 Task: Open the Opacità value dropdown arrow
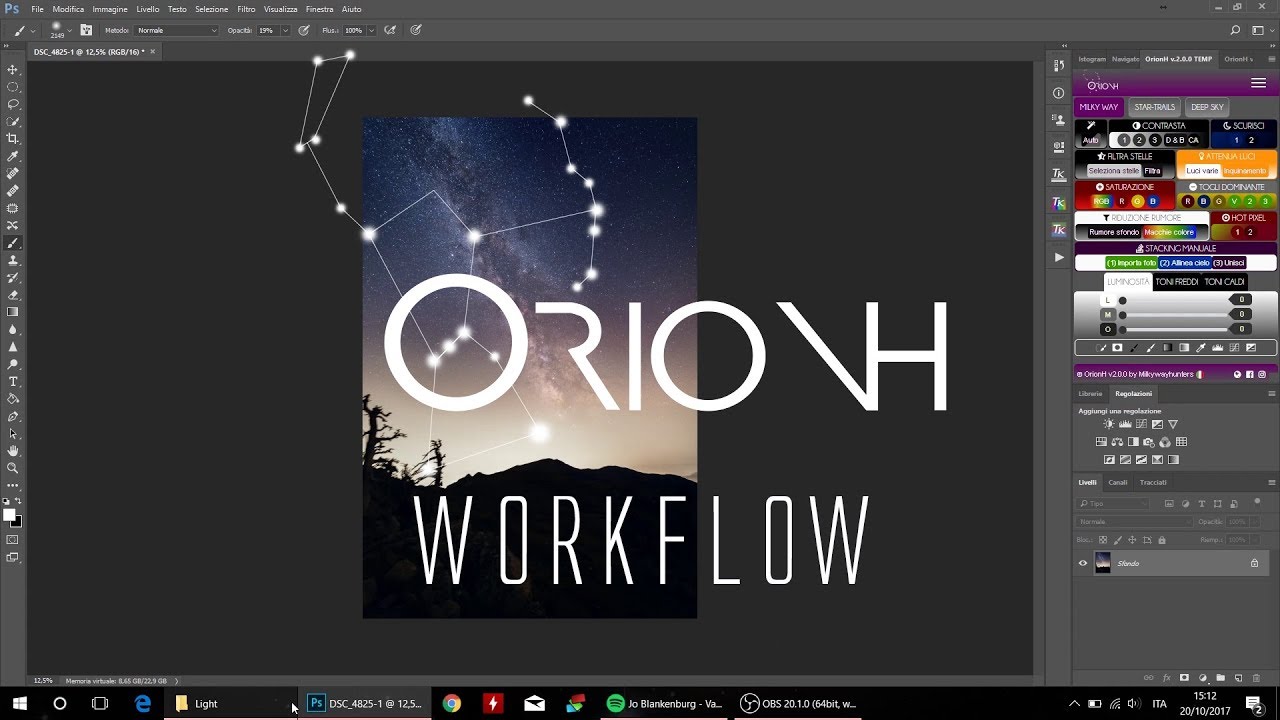pyautogui.click(x=284, y=31)
